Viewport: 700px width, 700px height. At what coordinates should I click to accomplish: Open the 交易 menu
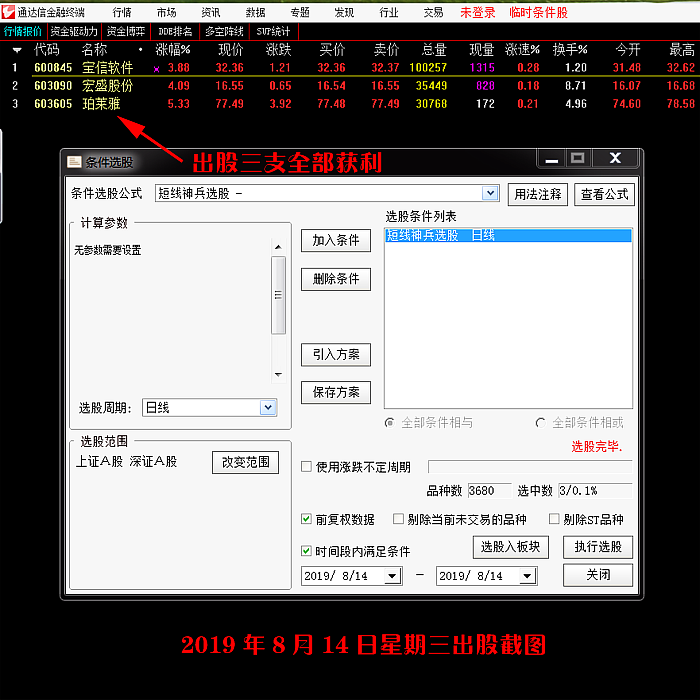433,12
